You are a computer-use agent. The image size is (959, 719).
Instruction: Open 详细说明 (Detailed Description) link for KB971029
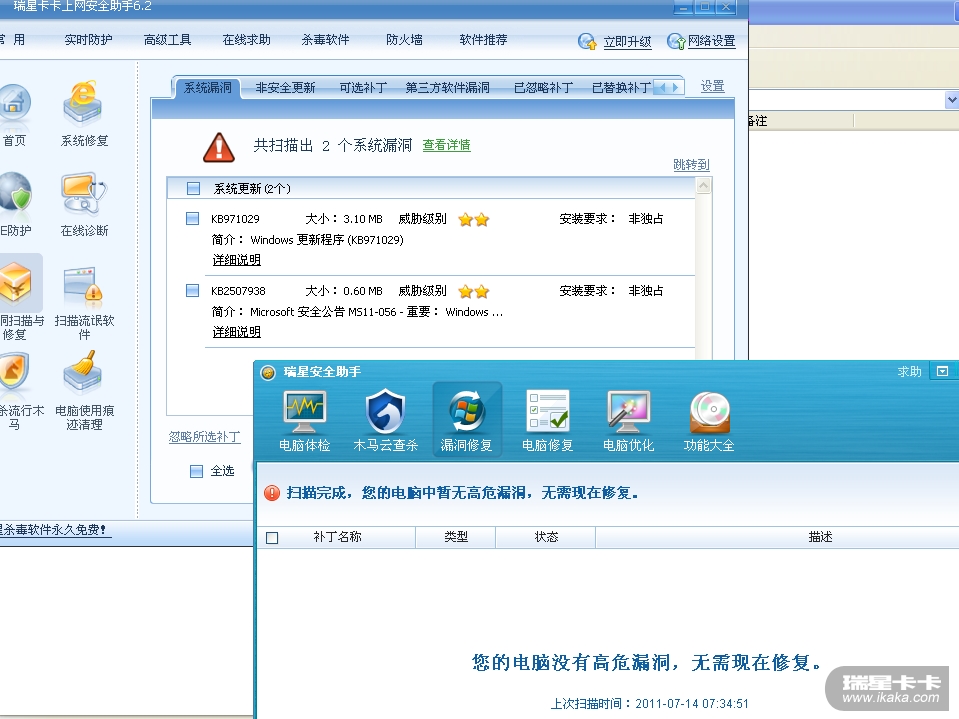(x=237, y=260)
